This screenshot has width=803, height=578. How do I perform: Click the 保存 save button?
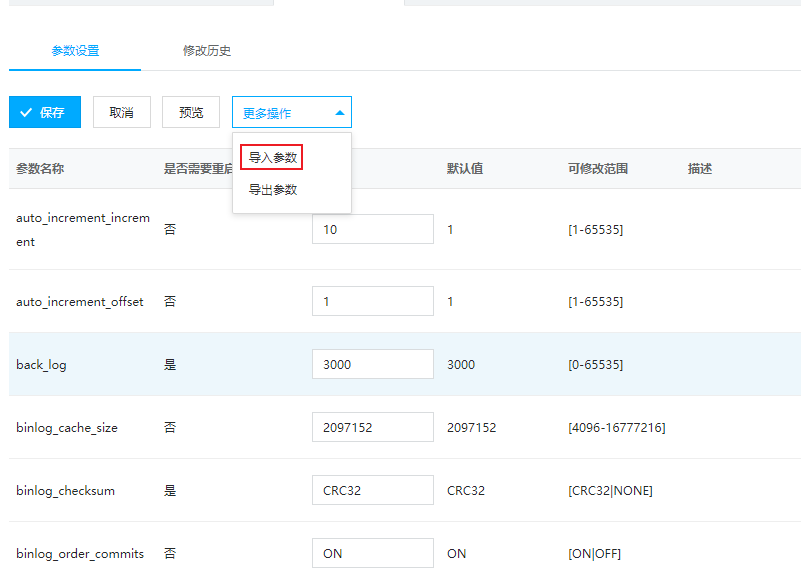coord(45,113)
